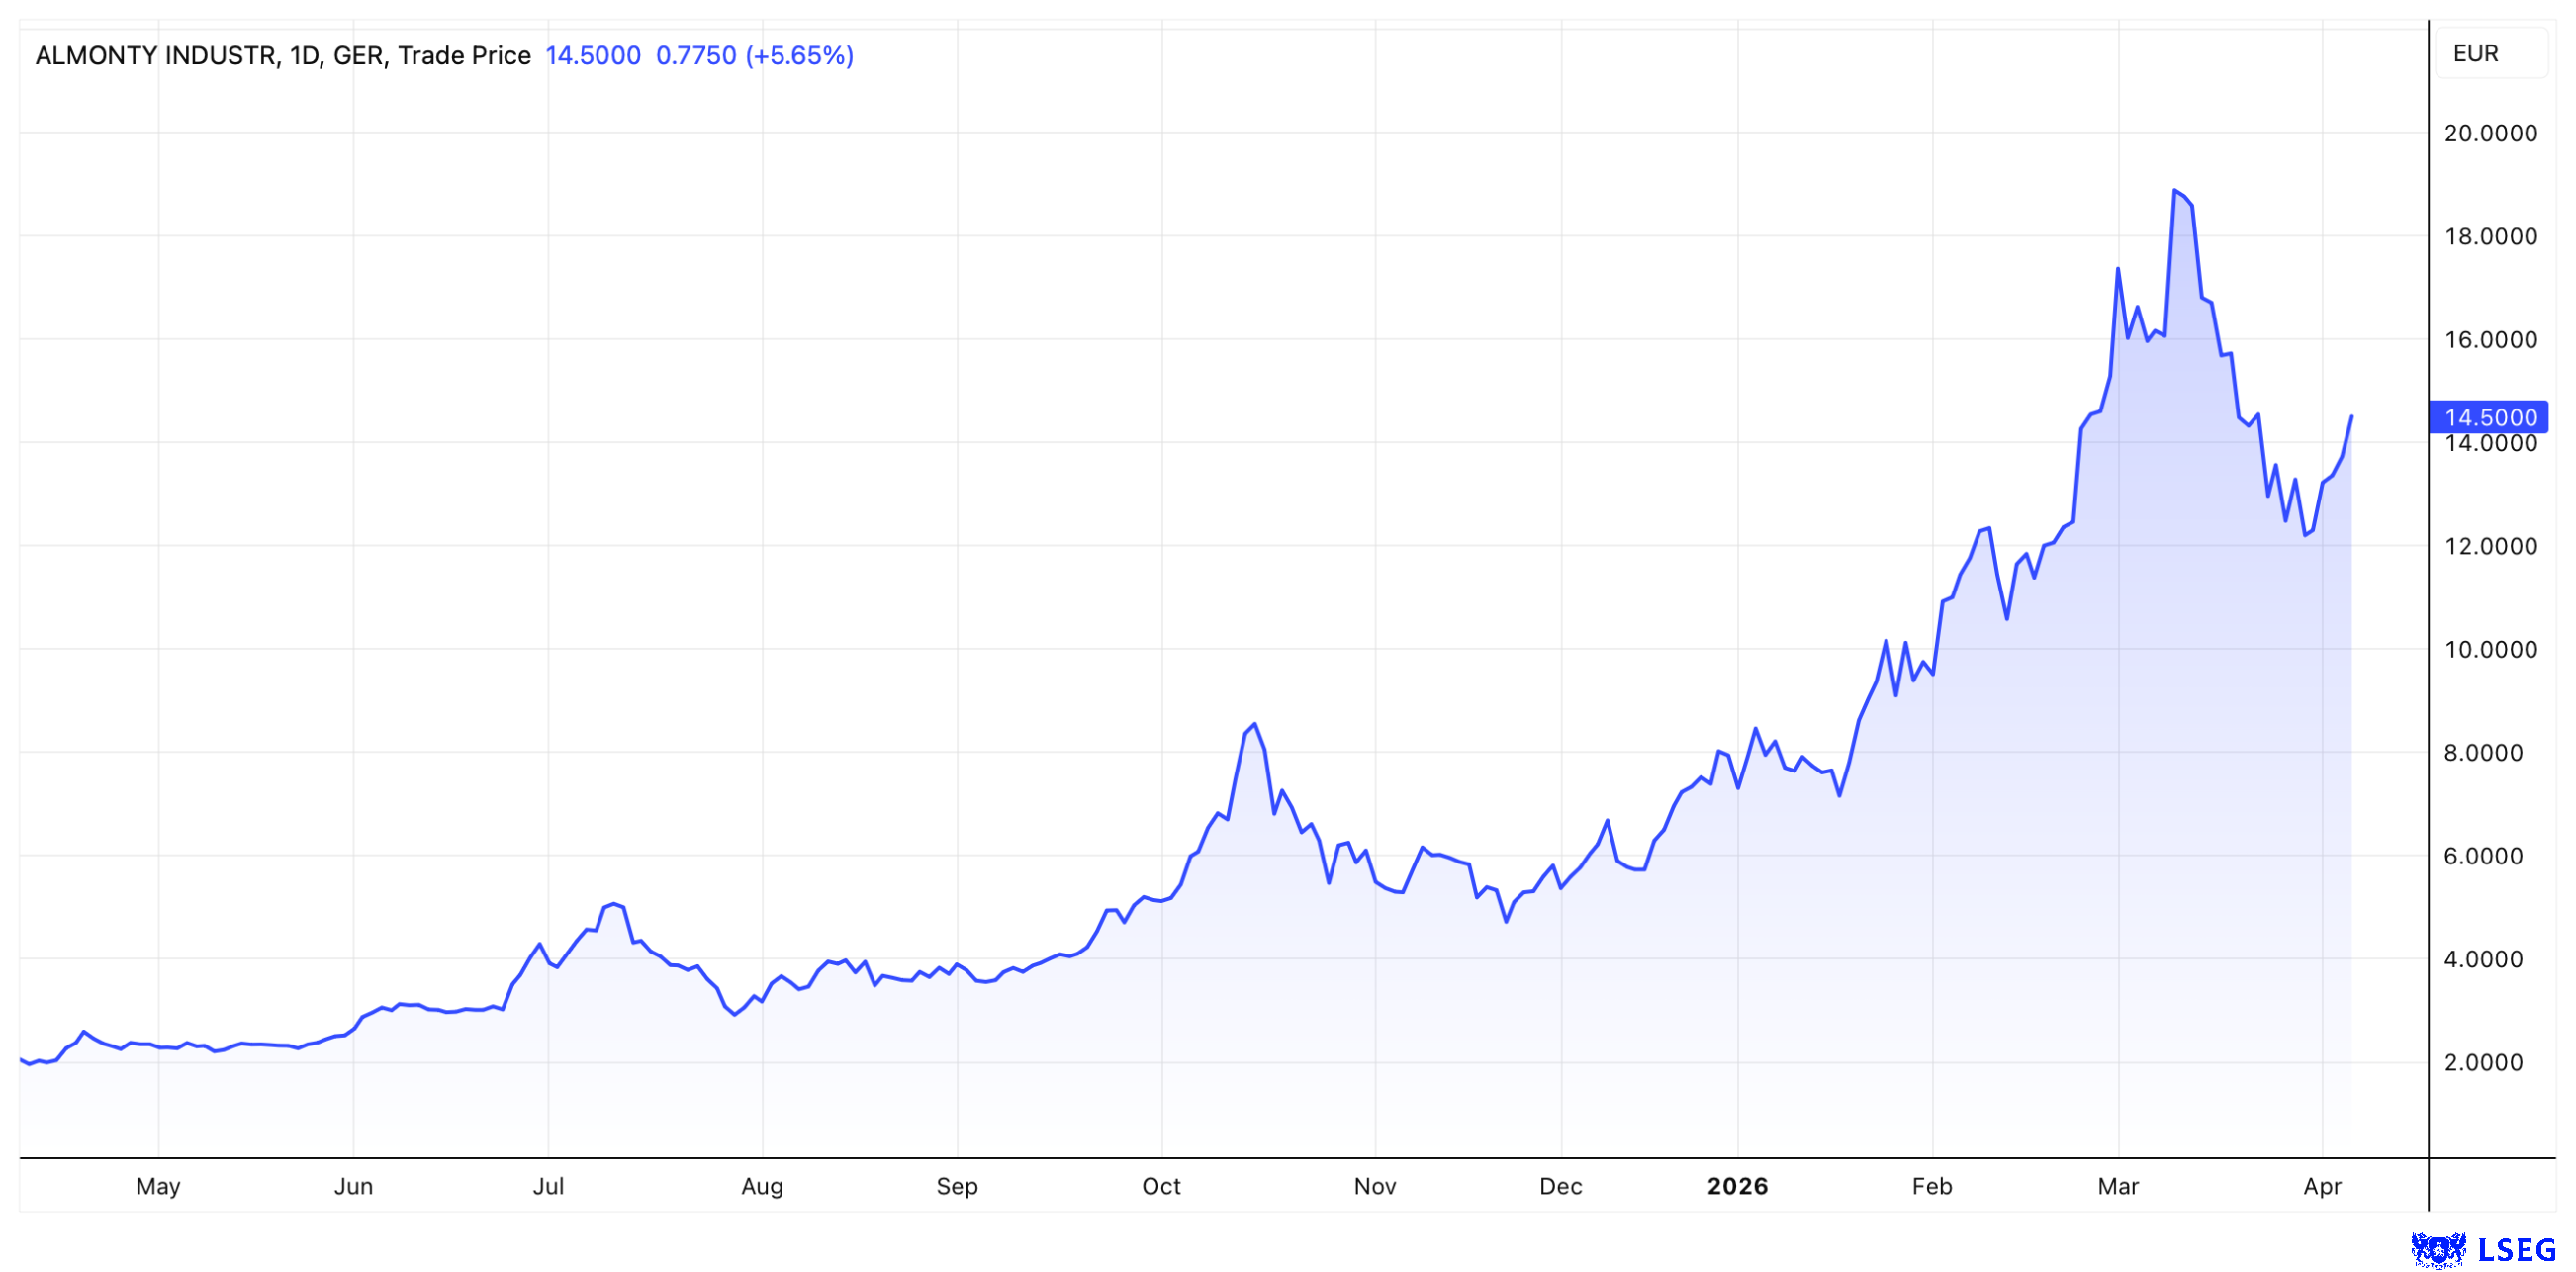
Task: Click the Dec label on time axis
Action: [x=1560, y=1186]
